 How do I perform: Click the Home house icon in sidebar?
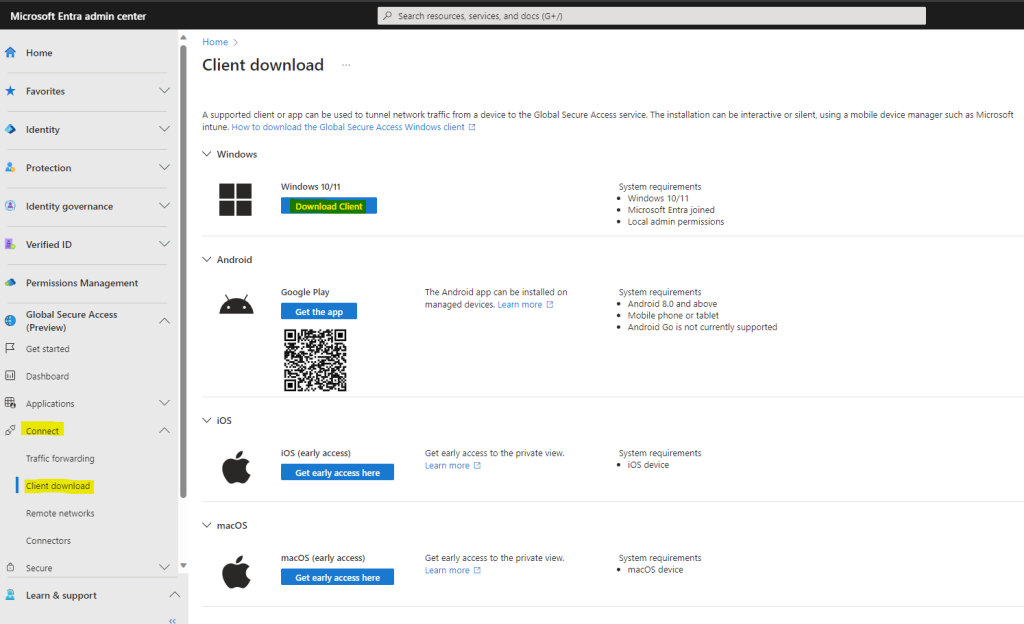10,52
